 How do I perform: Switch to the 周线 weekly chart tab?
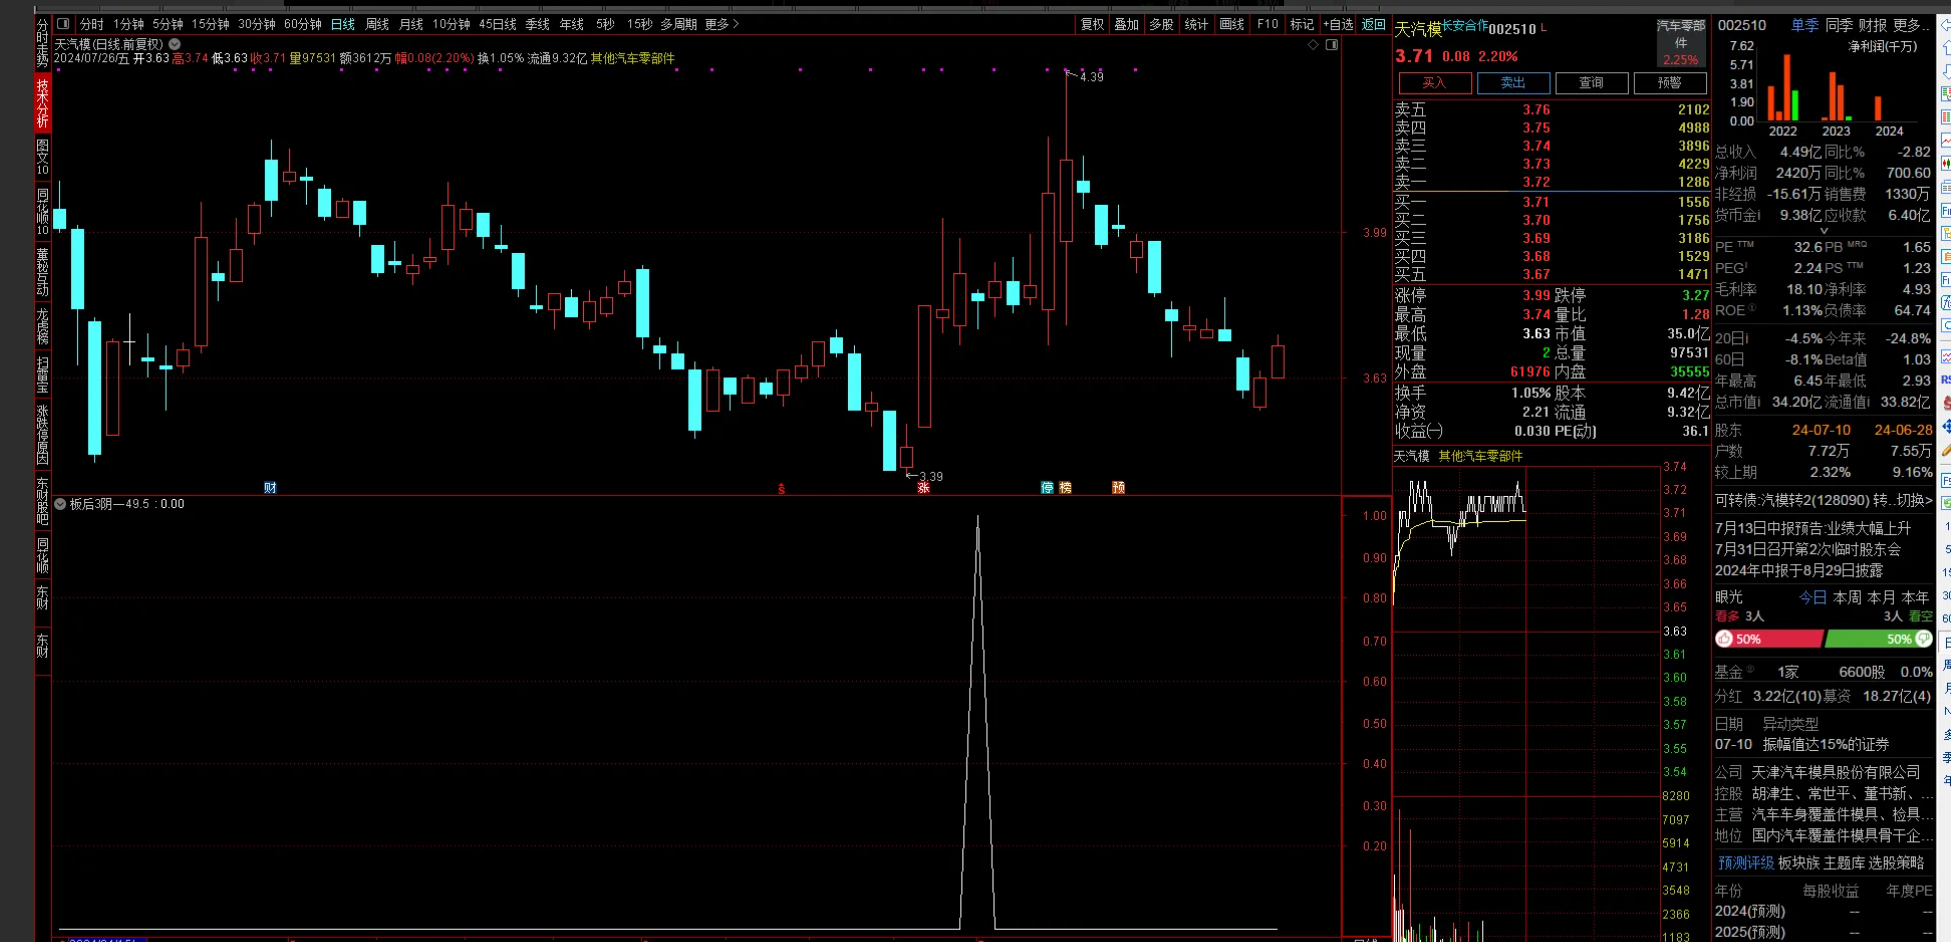point(377,24)
